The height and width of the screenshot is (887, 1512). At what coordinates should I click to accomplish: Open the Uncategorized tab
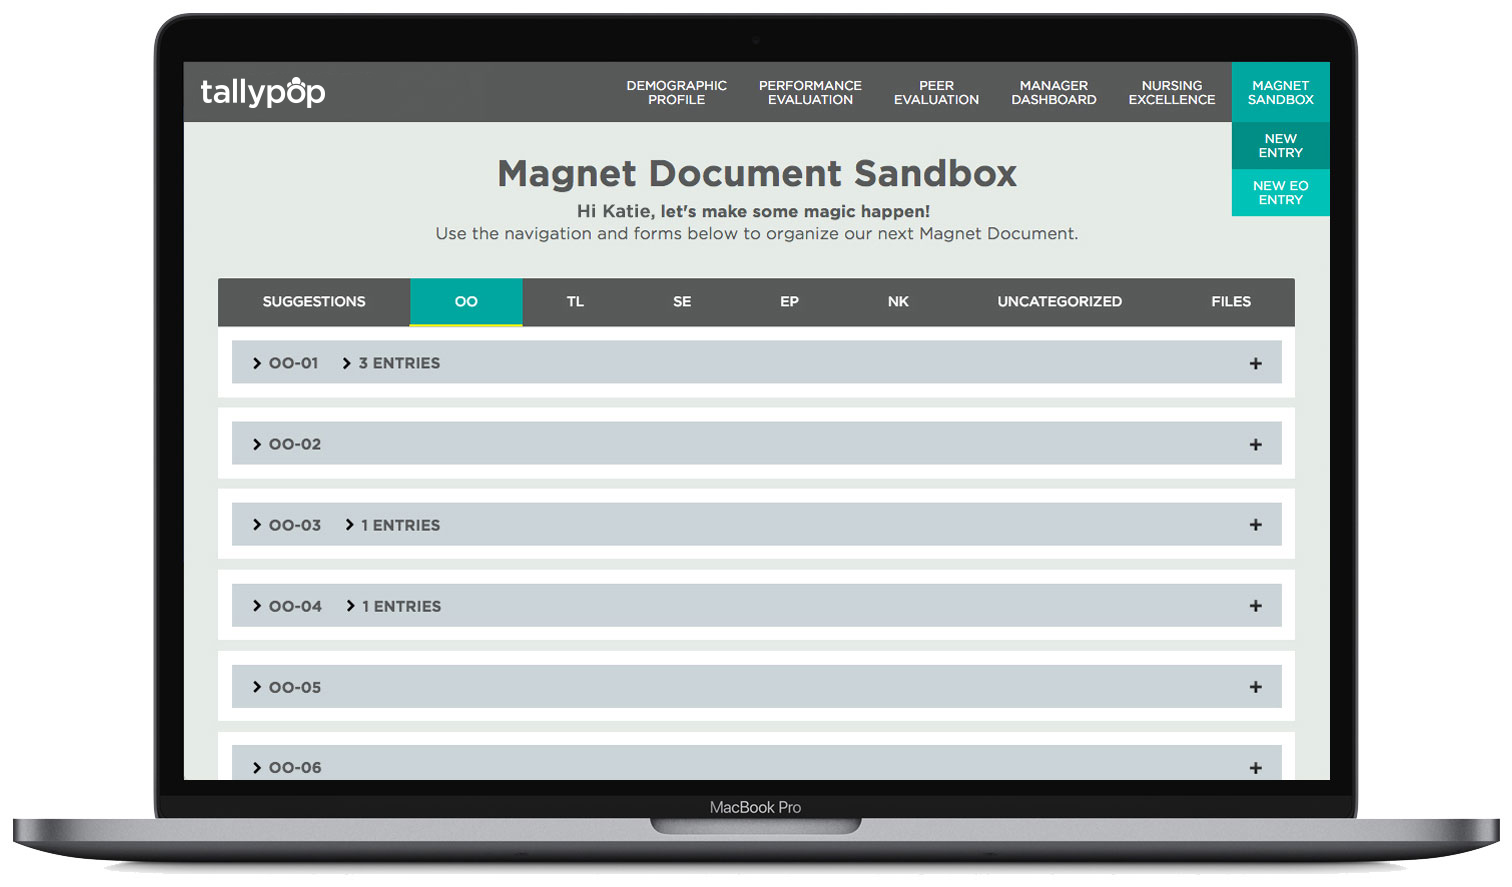click(x=1059, y=302)
